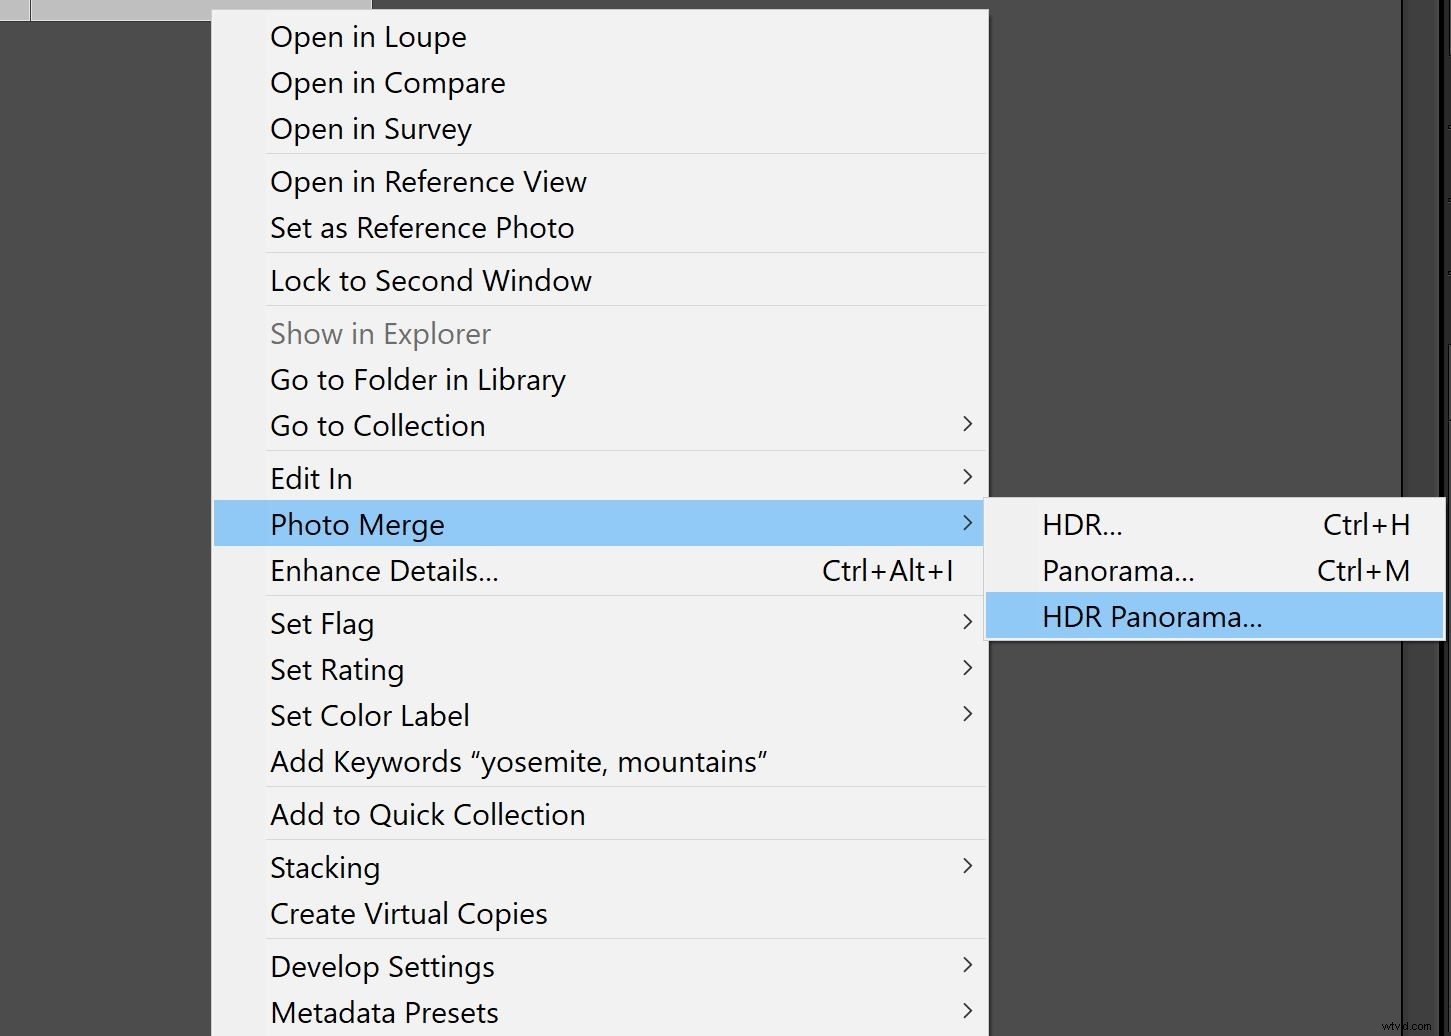Open the Photo Merge submenu
Screen dimensions: 1451x1036
pos(357,524)
